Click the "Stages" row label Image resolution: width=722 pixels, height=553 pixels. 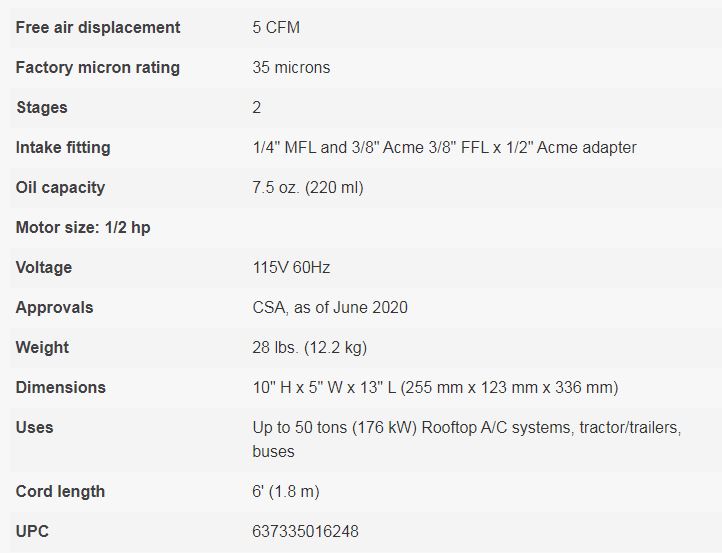click(x=42, y=107)
